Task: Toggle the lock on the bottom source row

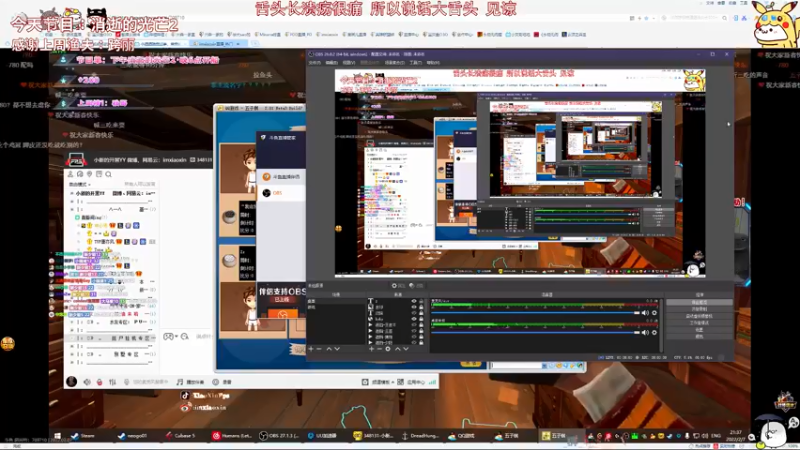Action: 421,343
